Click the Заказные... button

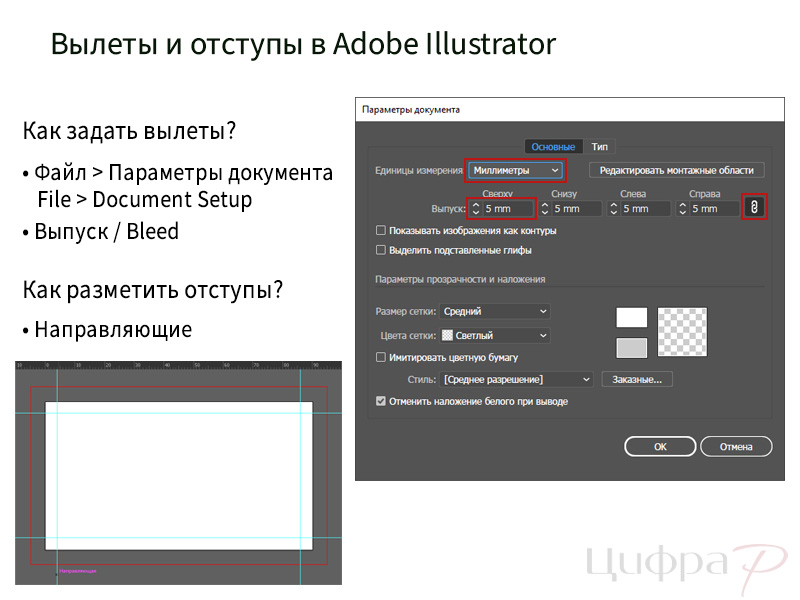637,380
